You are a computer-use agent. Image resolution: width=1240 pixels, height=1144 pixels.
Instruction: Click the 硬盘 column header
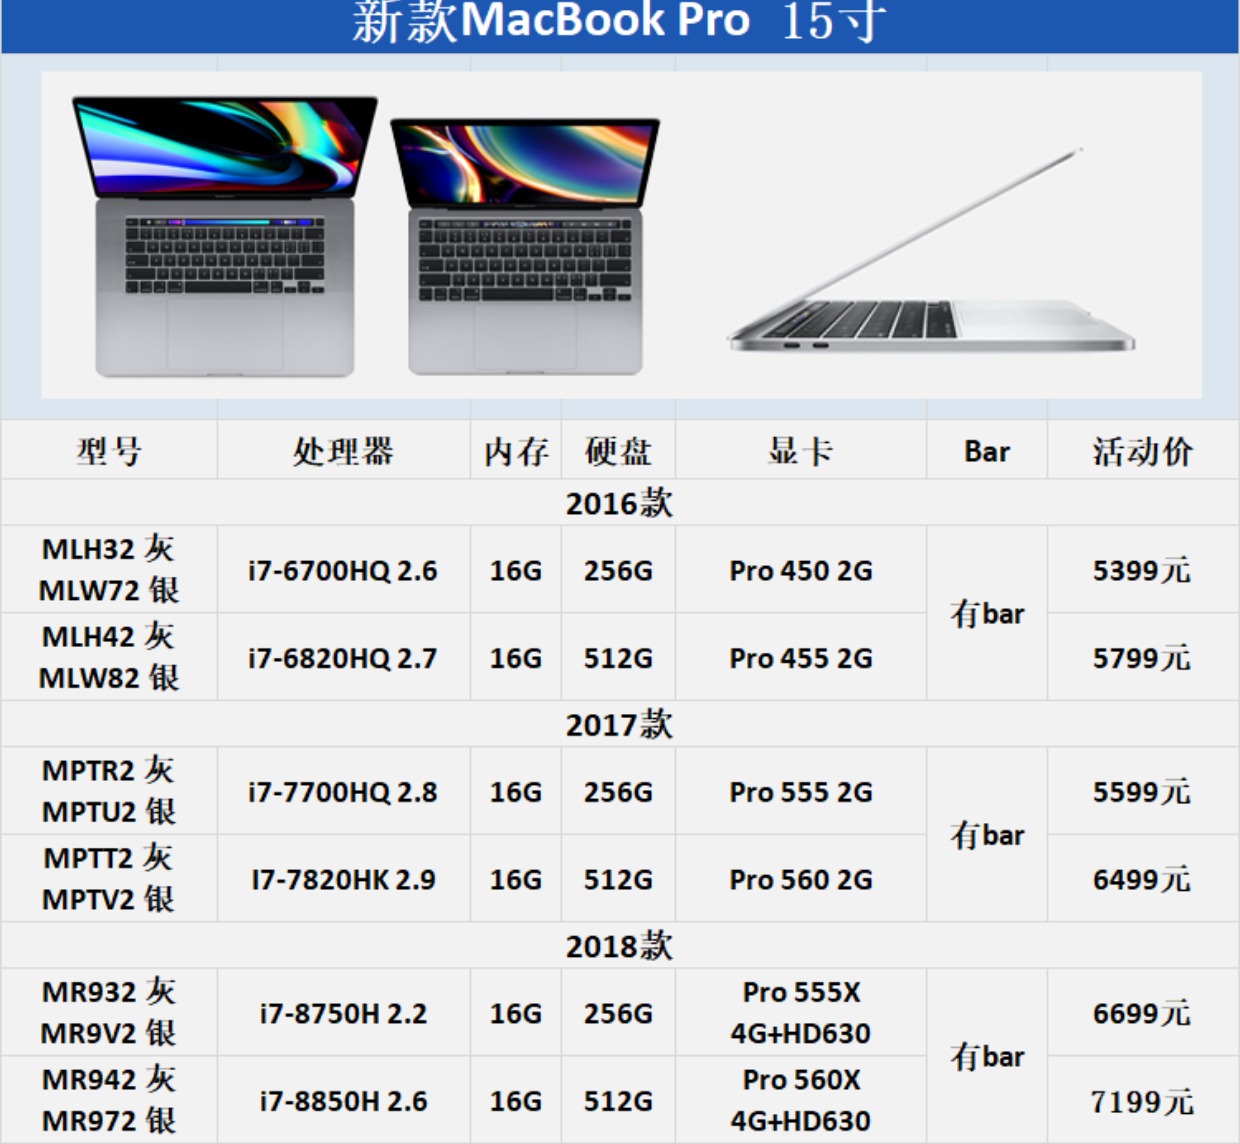(618, 451)
